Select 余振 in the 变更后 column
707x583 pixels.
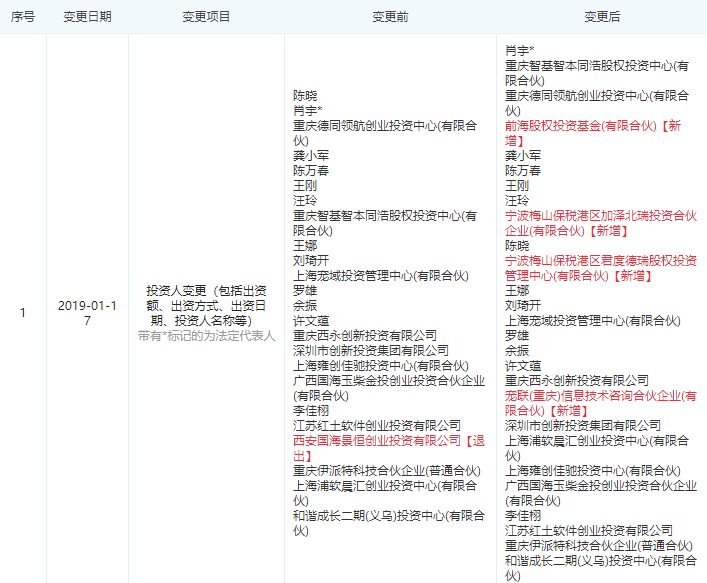tap(517, 350)
